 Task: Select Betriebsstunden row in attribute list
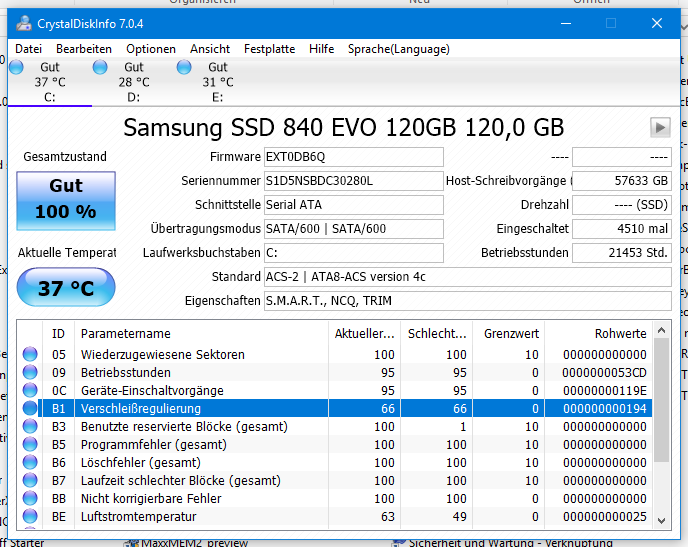[x=335, y=372]
